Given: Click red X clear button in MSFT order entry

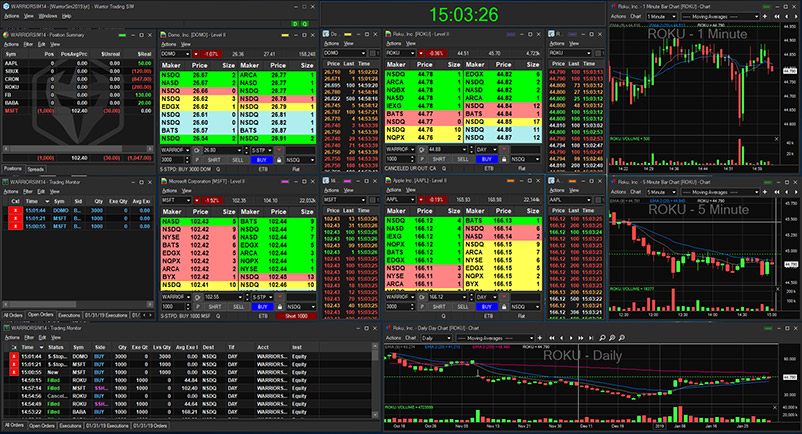Looking at the screenshot, I should [280, 297].
